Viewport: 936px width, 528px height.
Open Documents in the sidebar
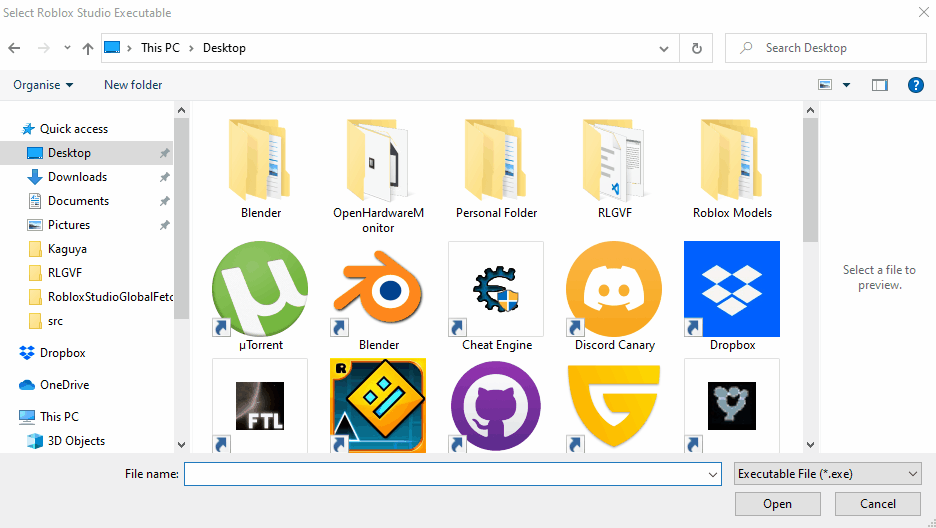click(x=79, y=201)
